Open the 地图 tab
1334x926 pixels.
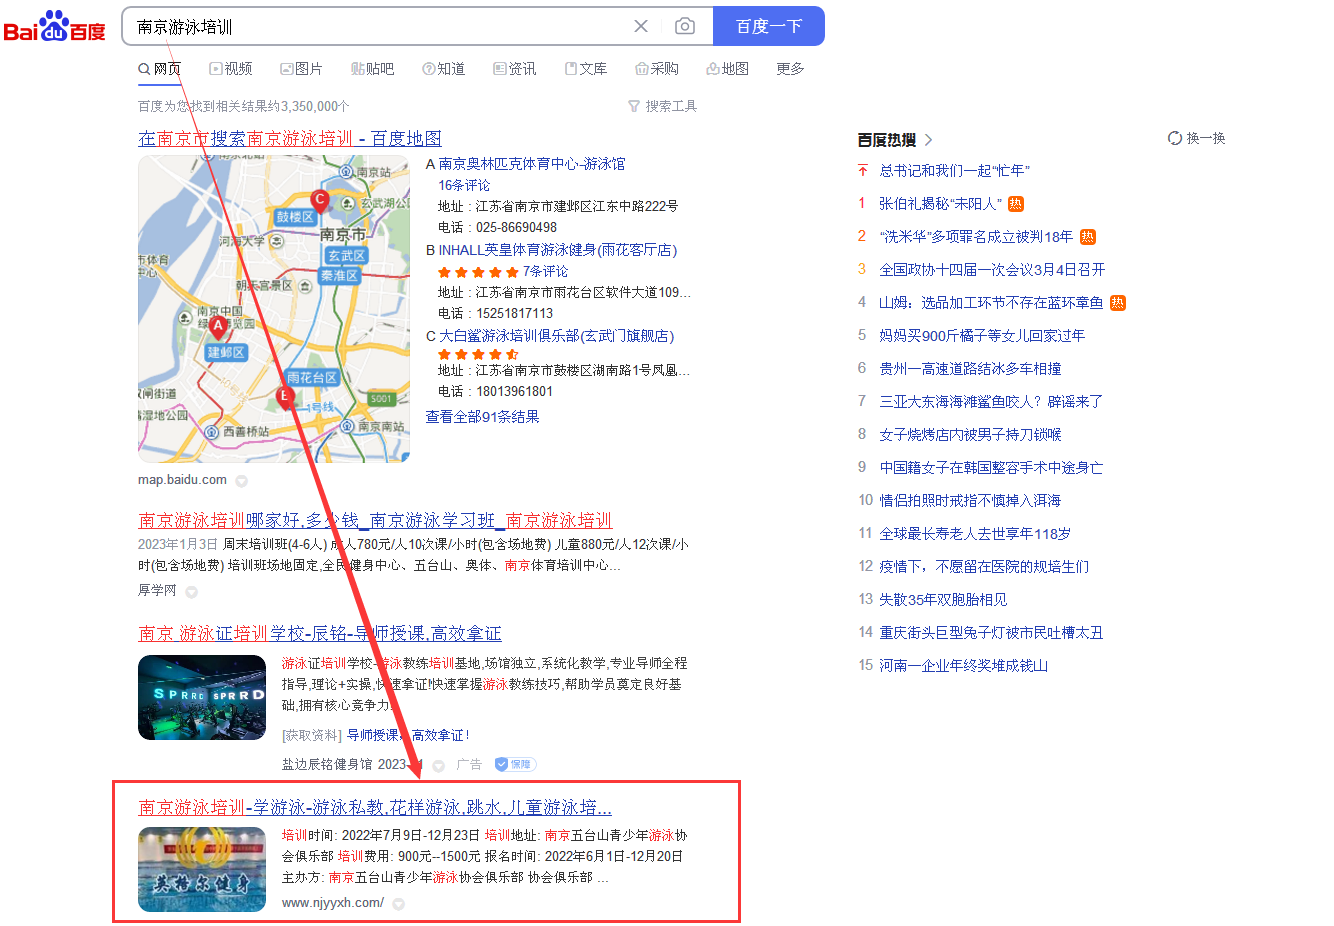728,69
